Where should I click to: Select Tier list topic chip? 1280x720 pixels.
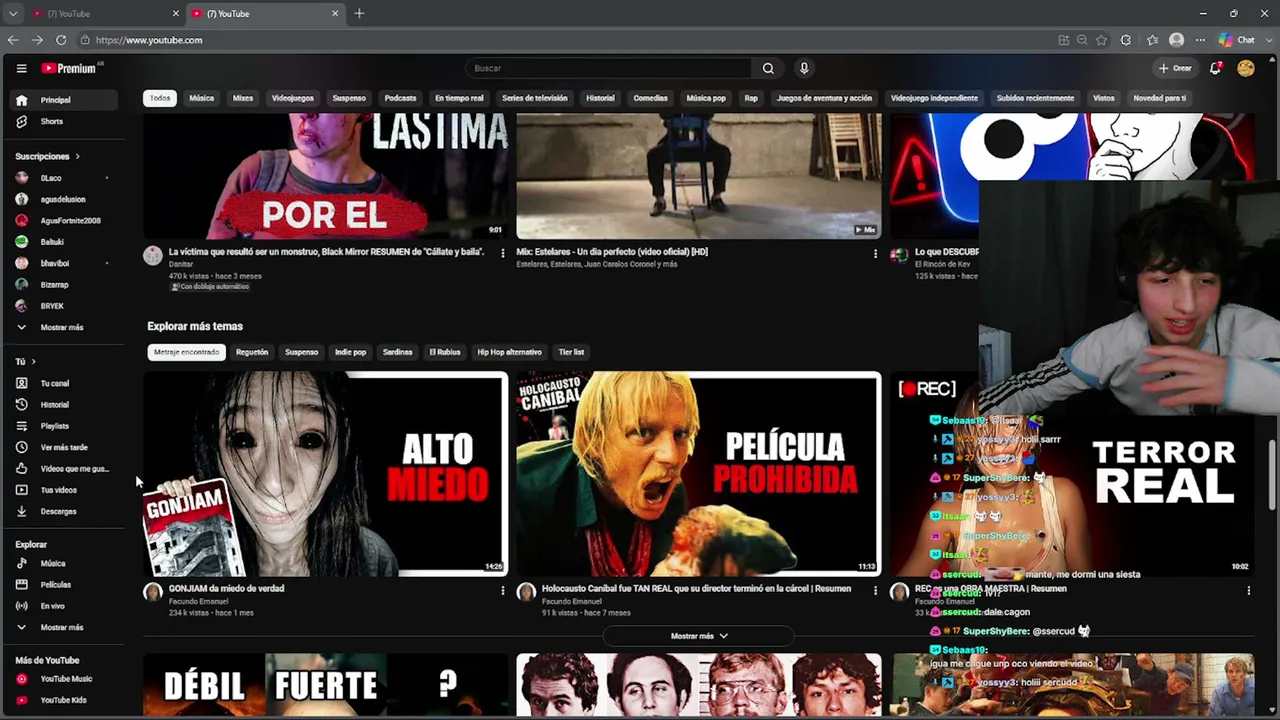[x=571, y=352]
